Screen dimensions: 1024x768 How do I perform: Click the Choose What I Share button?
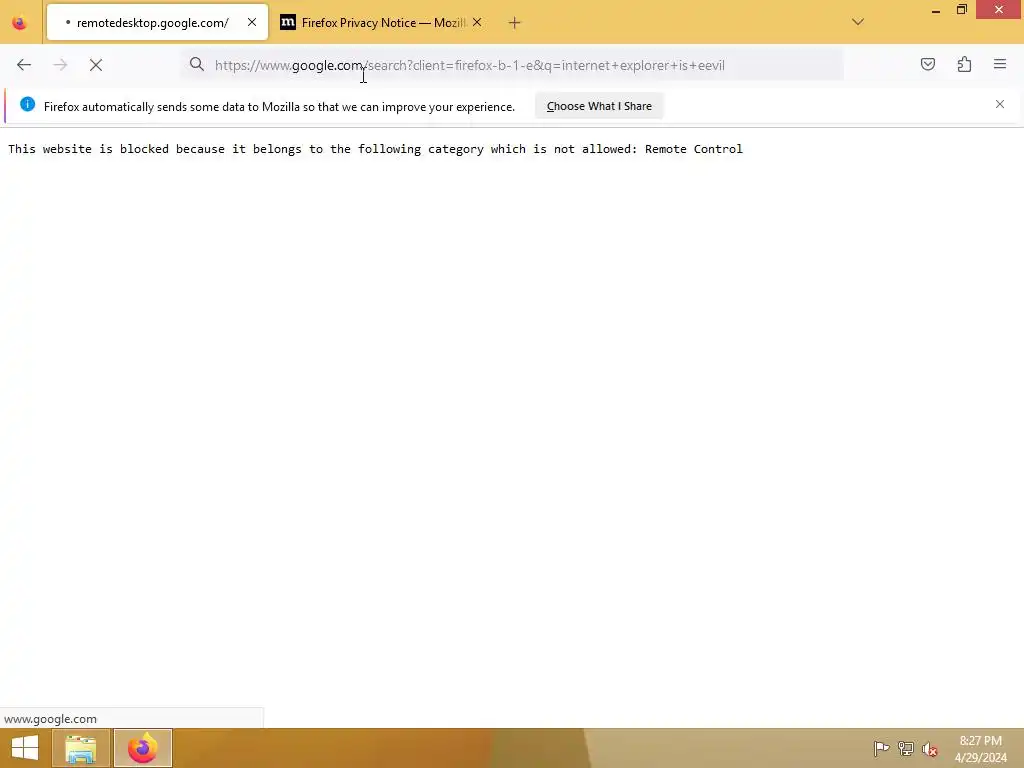pyautogui.click(x=599, y=106)
